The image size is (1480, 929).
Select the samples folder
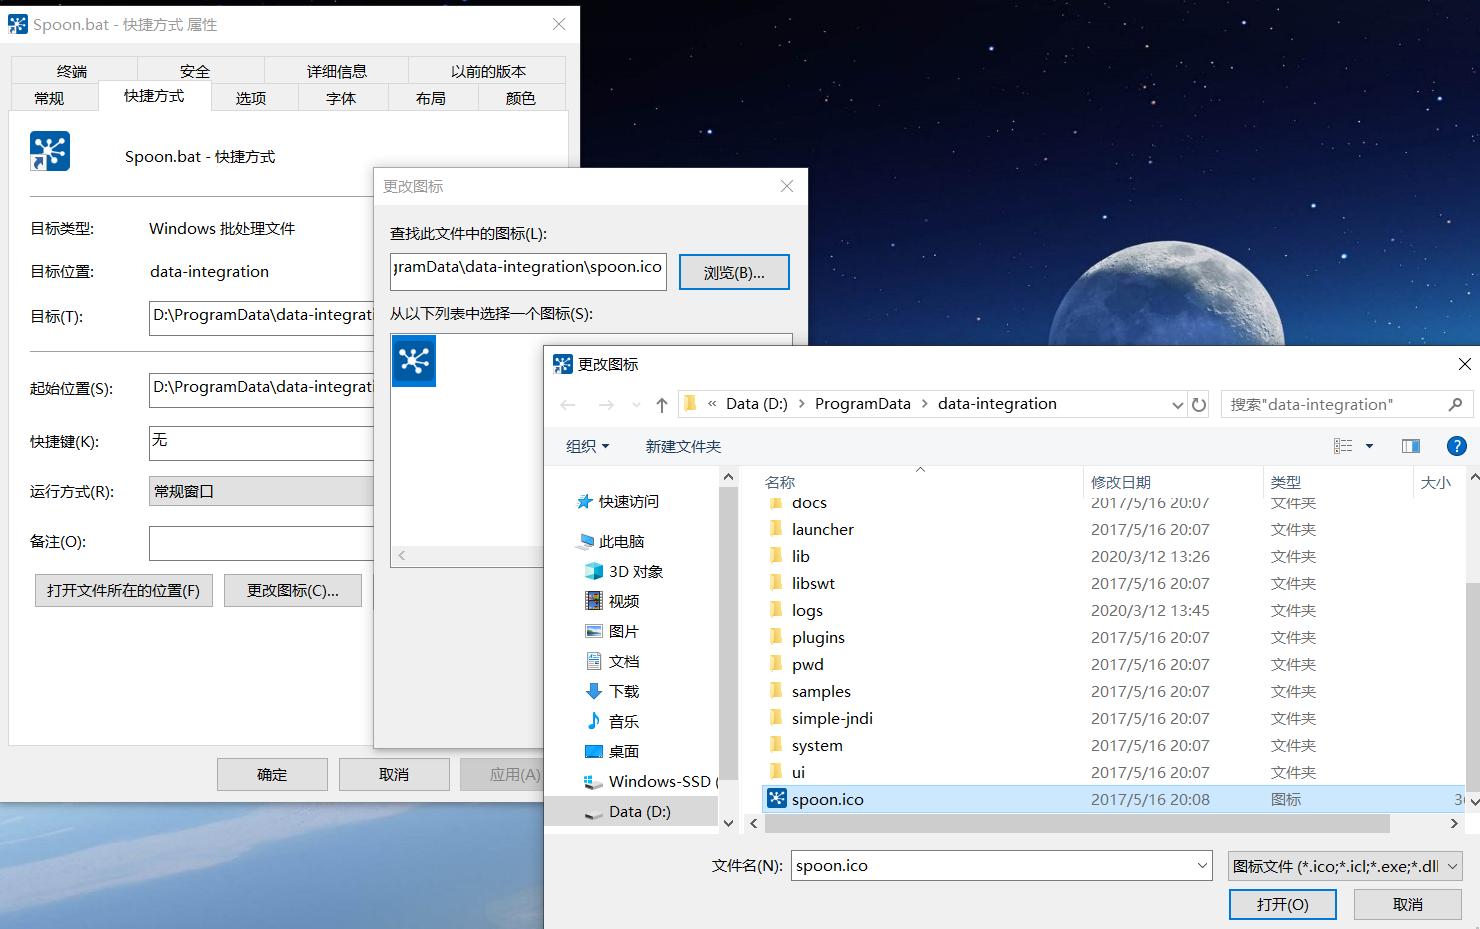(x=821, y=691)
